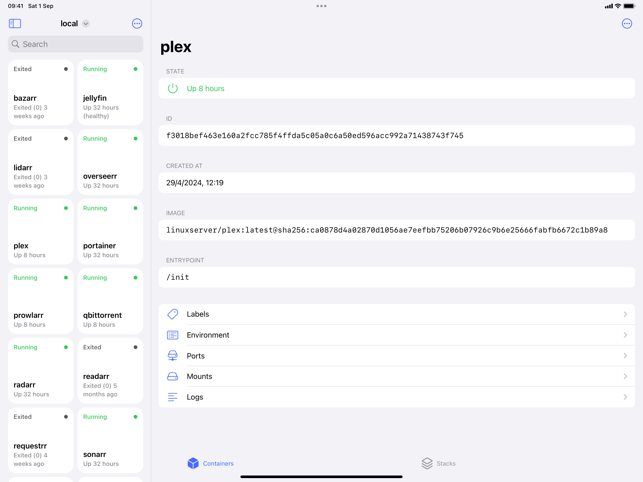Select the exited bazarr container
643x482 pixels.
point(41,93)
